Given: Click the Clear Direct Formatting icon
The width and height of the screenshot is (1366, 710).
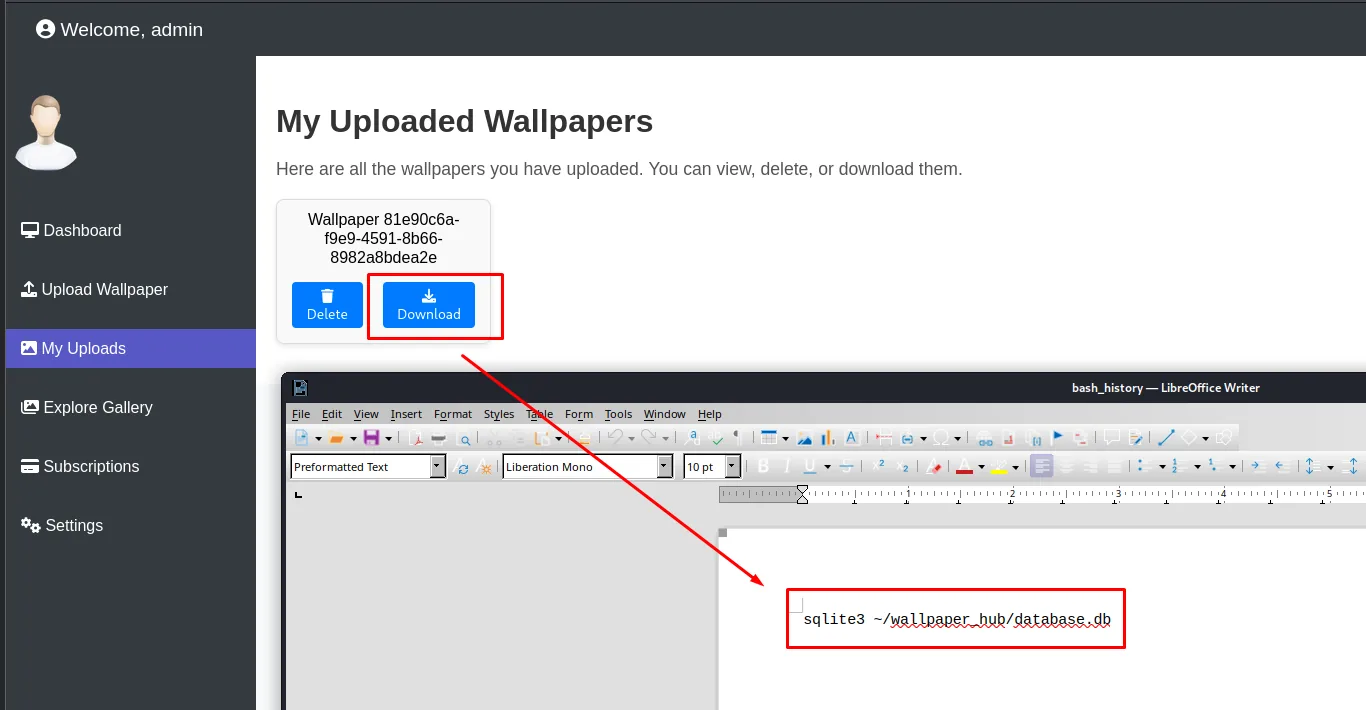Looking at the screenshot, I should [933, 467].
